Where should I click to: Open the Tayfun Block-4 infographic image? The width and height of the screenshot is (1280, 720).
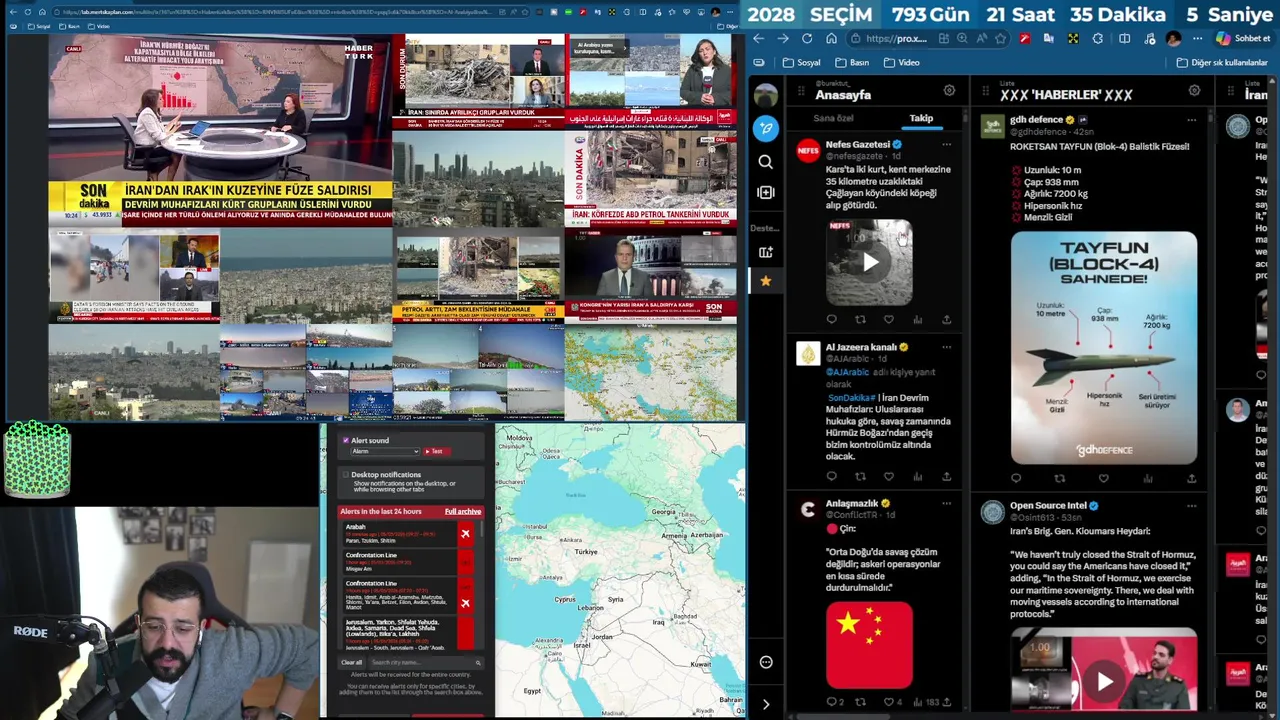pyautogui.click(x=1104, y=348)
